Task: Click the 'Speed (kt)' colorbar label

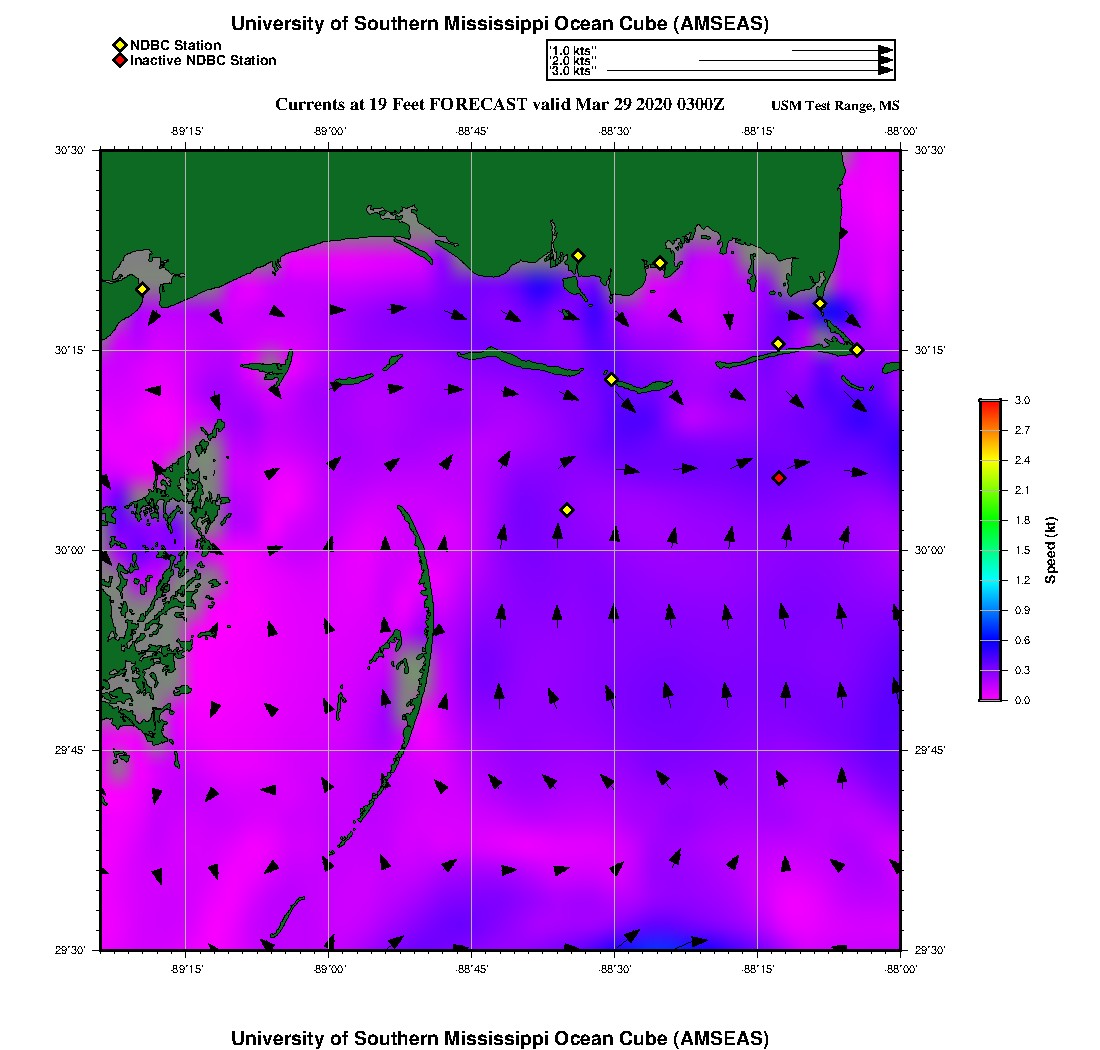Action: pos(1051,550)
